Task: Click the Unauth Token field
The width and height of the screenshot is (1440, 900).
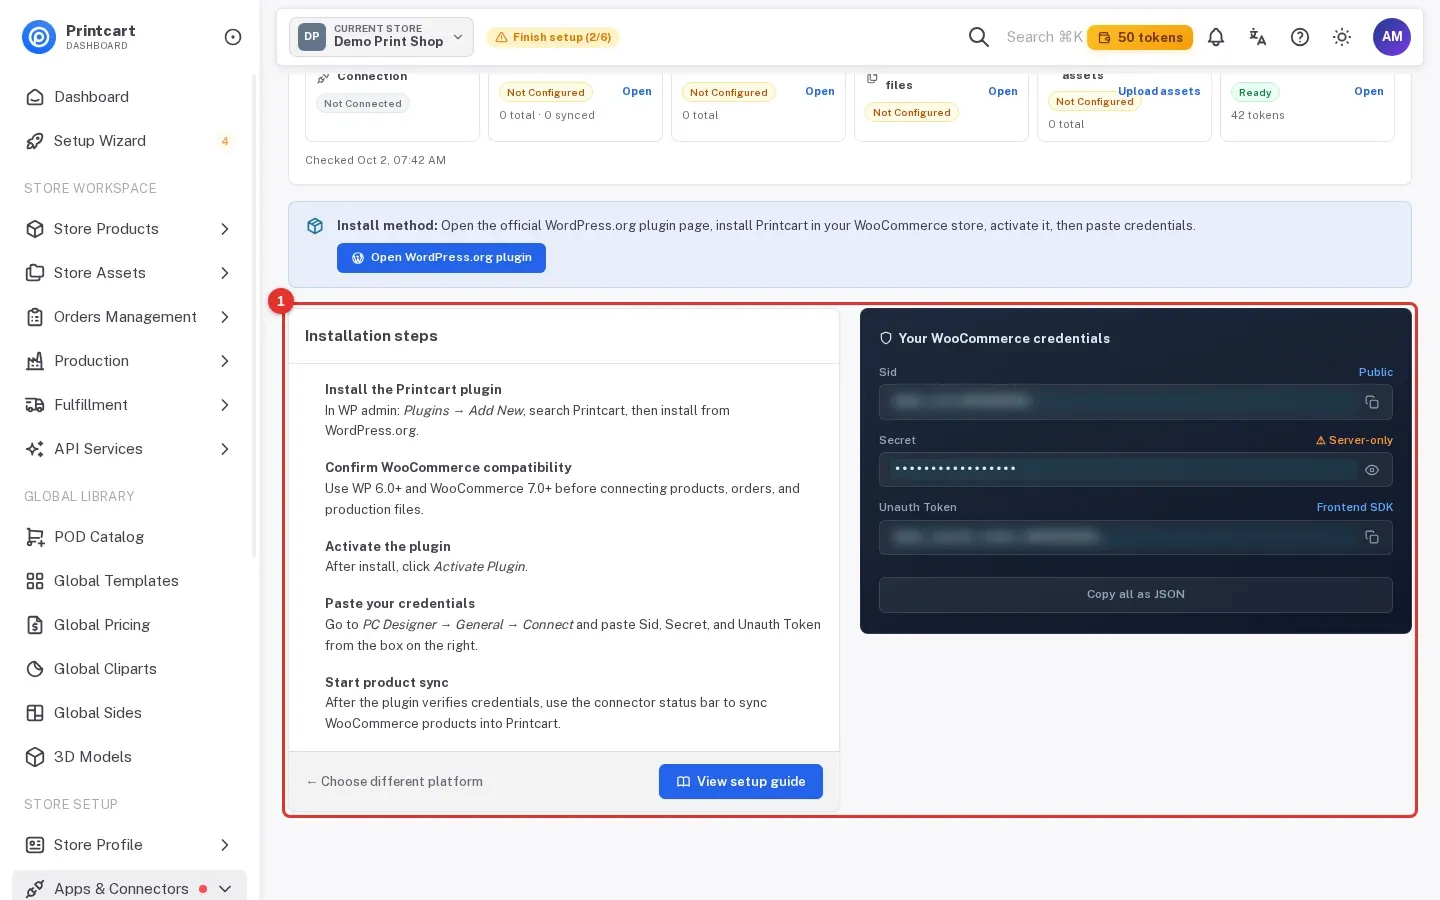Action: point(1136,537)
